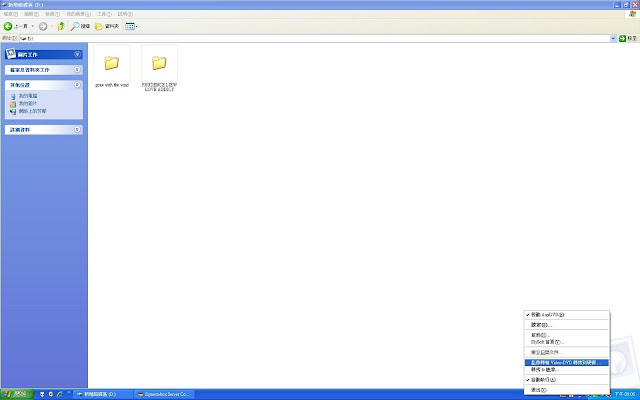Choose the rip to image menu entry
The width and height of the screenshot is (640, 400).
coord(567,369)
